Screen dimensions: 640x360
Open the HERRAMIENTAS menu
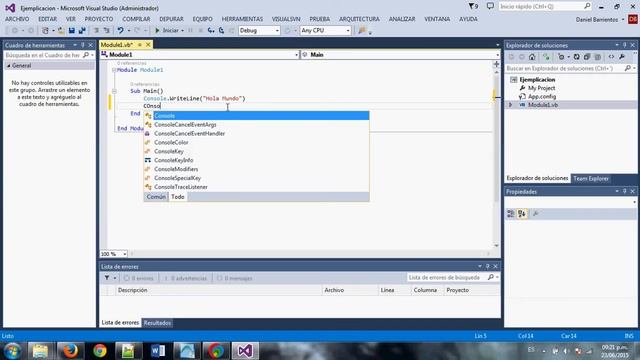(x=242, y=19)
